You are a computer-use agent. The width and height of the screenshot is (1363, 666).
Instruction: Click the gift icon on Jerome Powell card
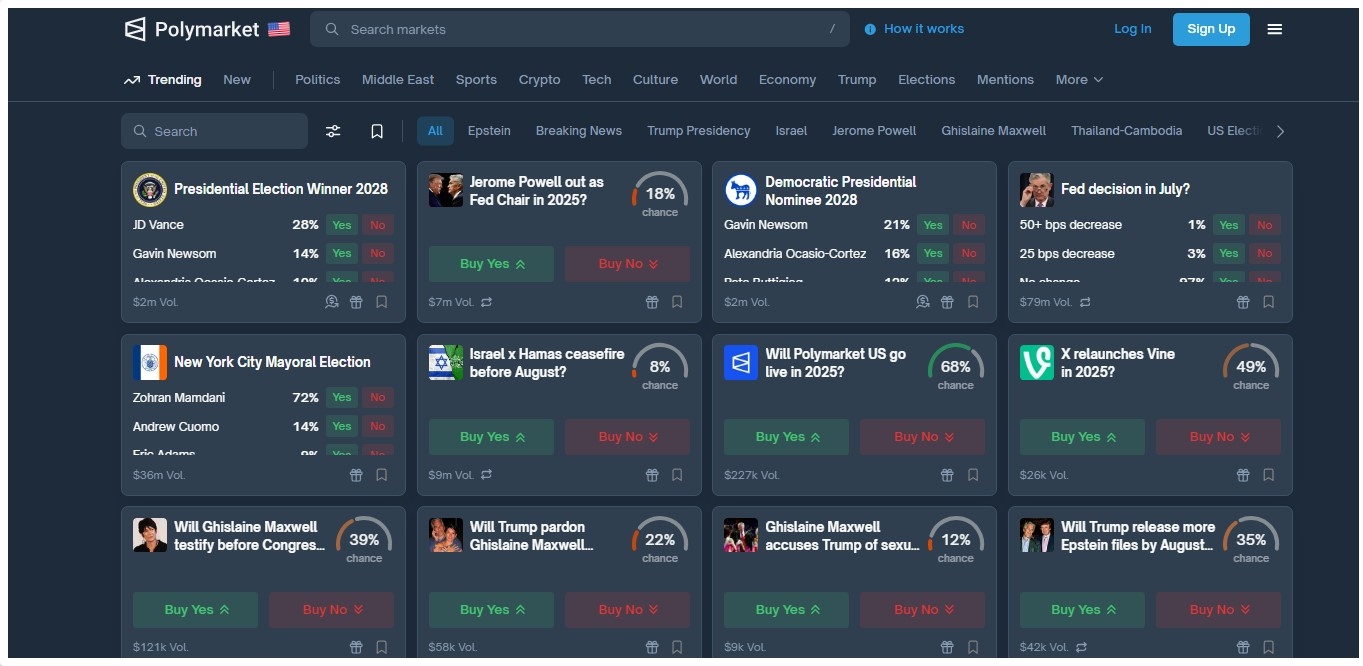pyautogui.click(x=652, y=302)
